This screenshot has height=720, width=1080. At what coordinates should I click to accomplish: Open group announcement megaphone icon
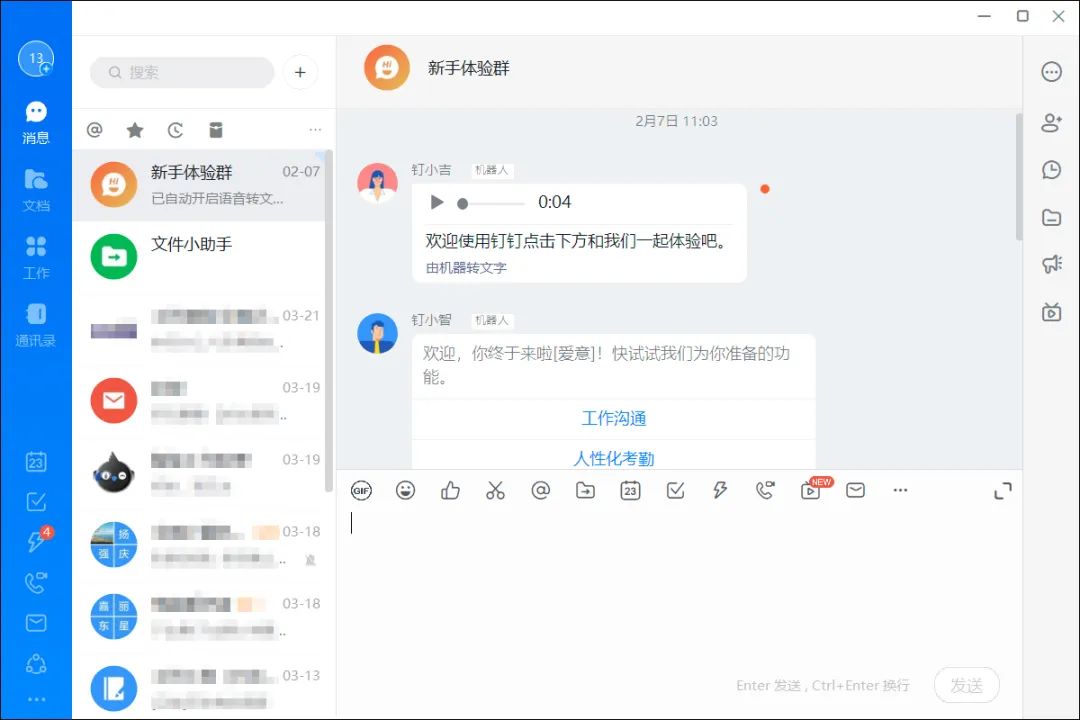point(1051,263)
